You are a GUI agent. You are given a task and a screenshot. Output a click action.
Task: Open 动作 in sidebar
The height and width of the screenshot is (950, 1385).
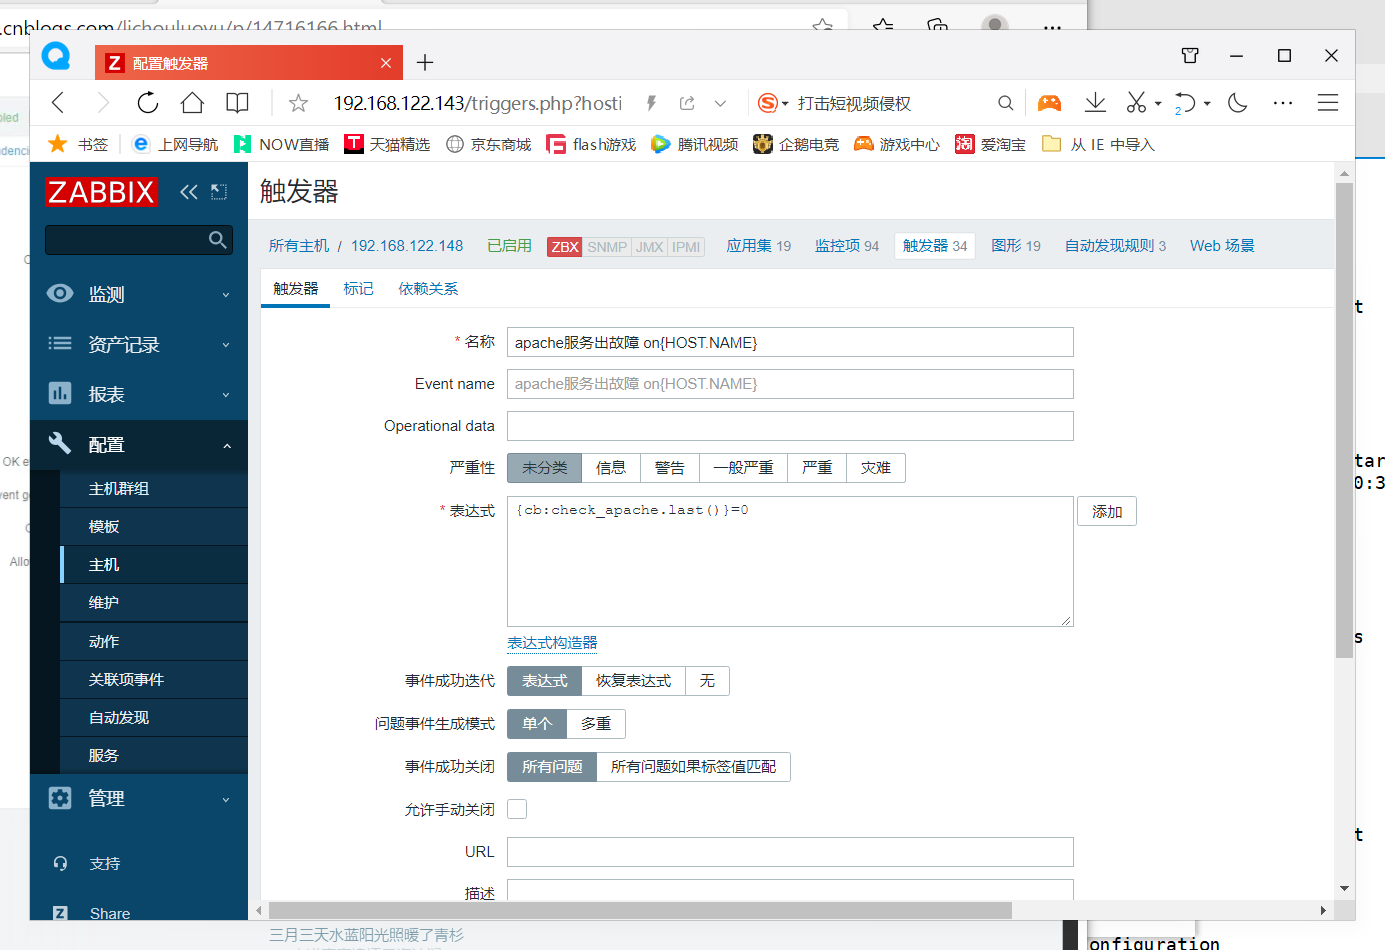coord(154,642)
